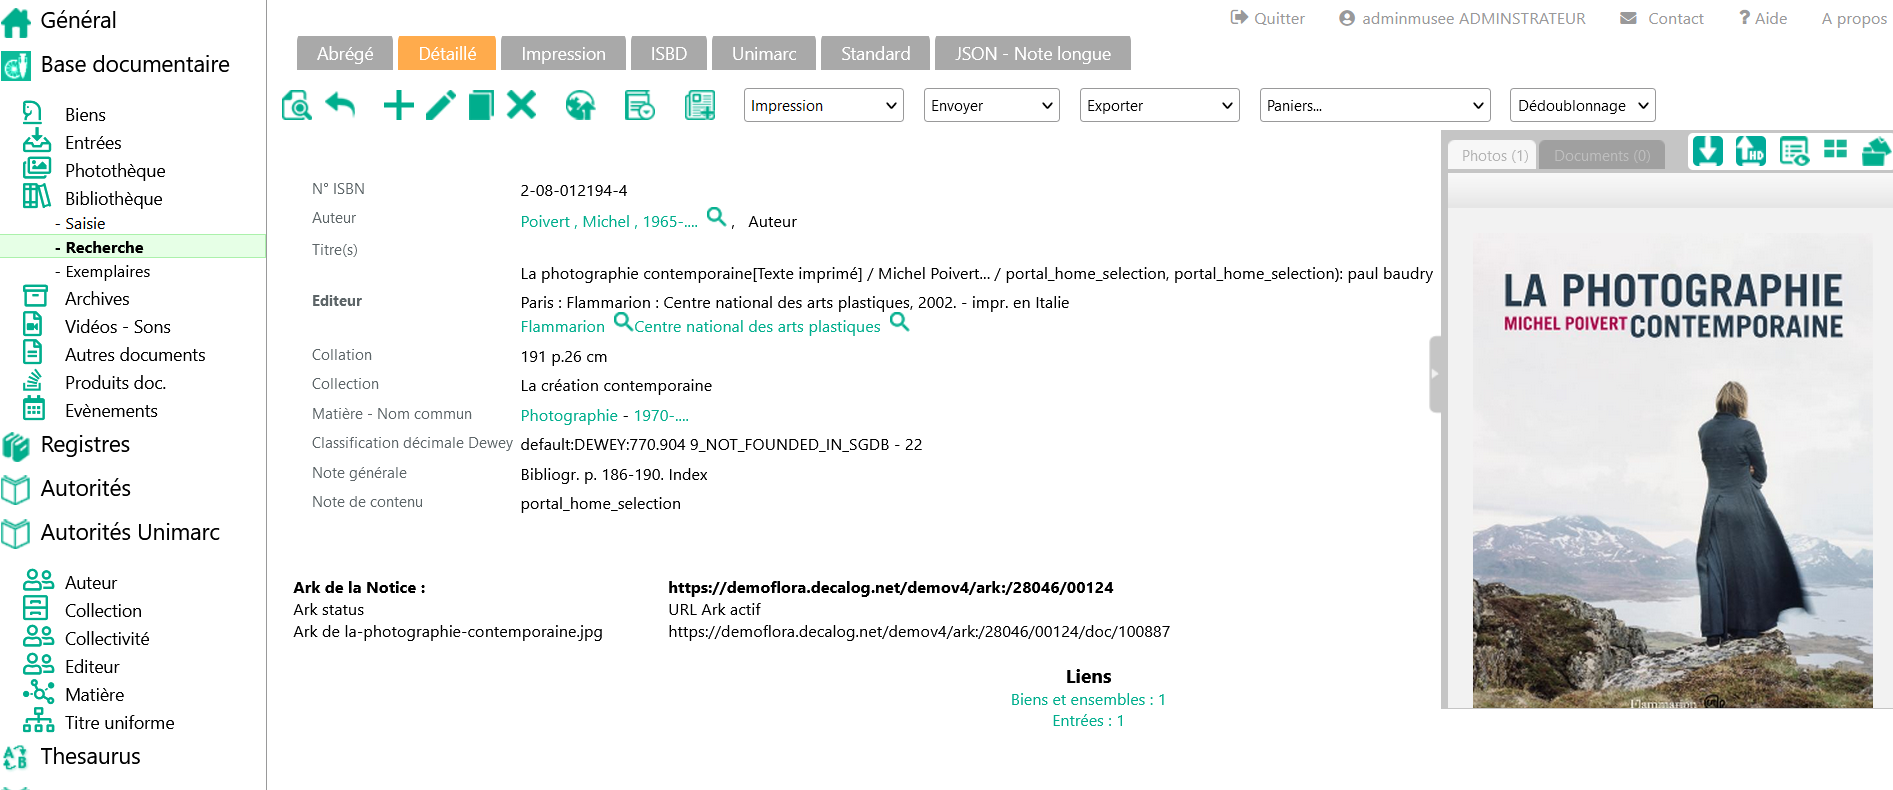Duplicate the record with copy icon
The height and width of the screenshot is (790, 1893).
click(x=481, y=105)
